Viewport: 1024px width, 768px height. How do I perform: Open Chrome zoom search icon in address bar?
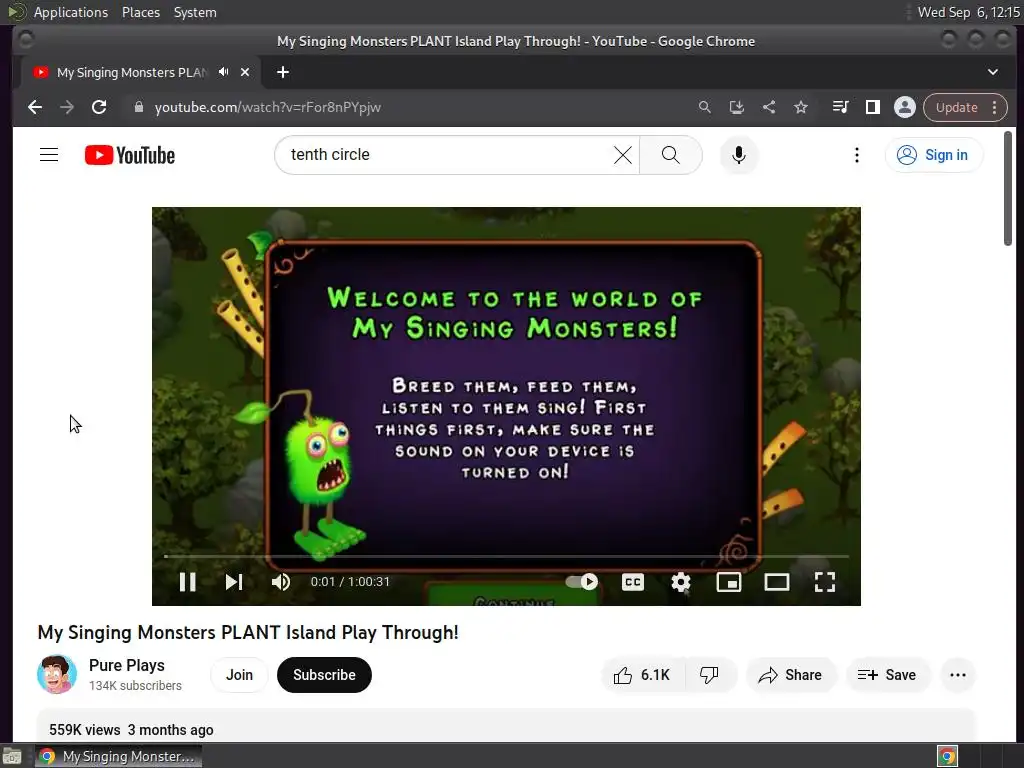(705, 107)
